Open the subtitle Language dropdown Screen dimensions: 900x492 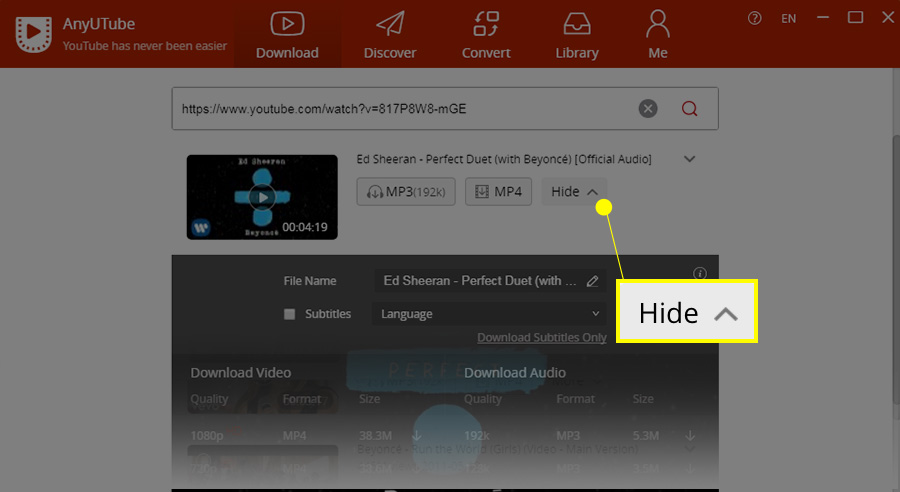click(489, 314)
